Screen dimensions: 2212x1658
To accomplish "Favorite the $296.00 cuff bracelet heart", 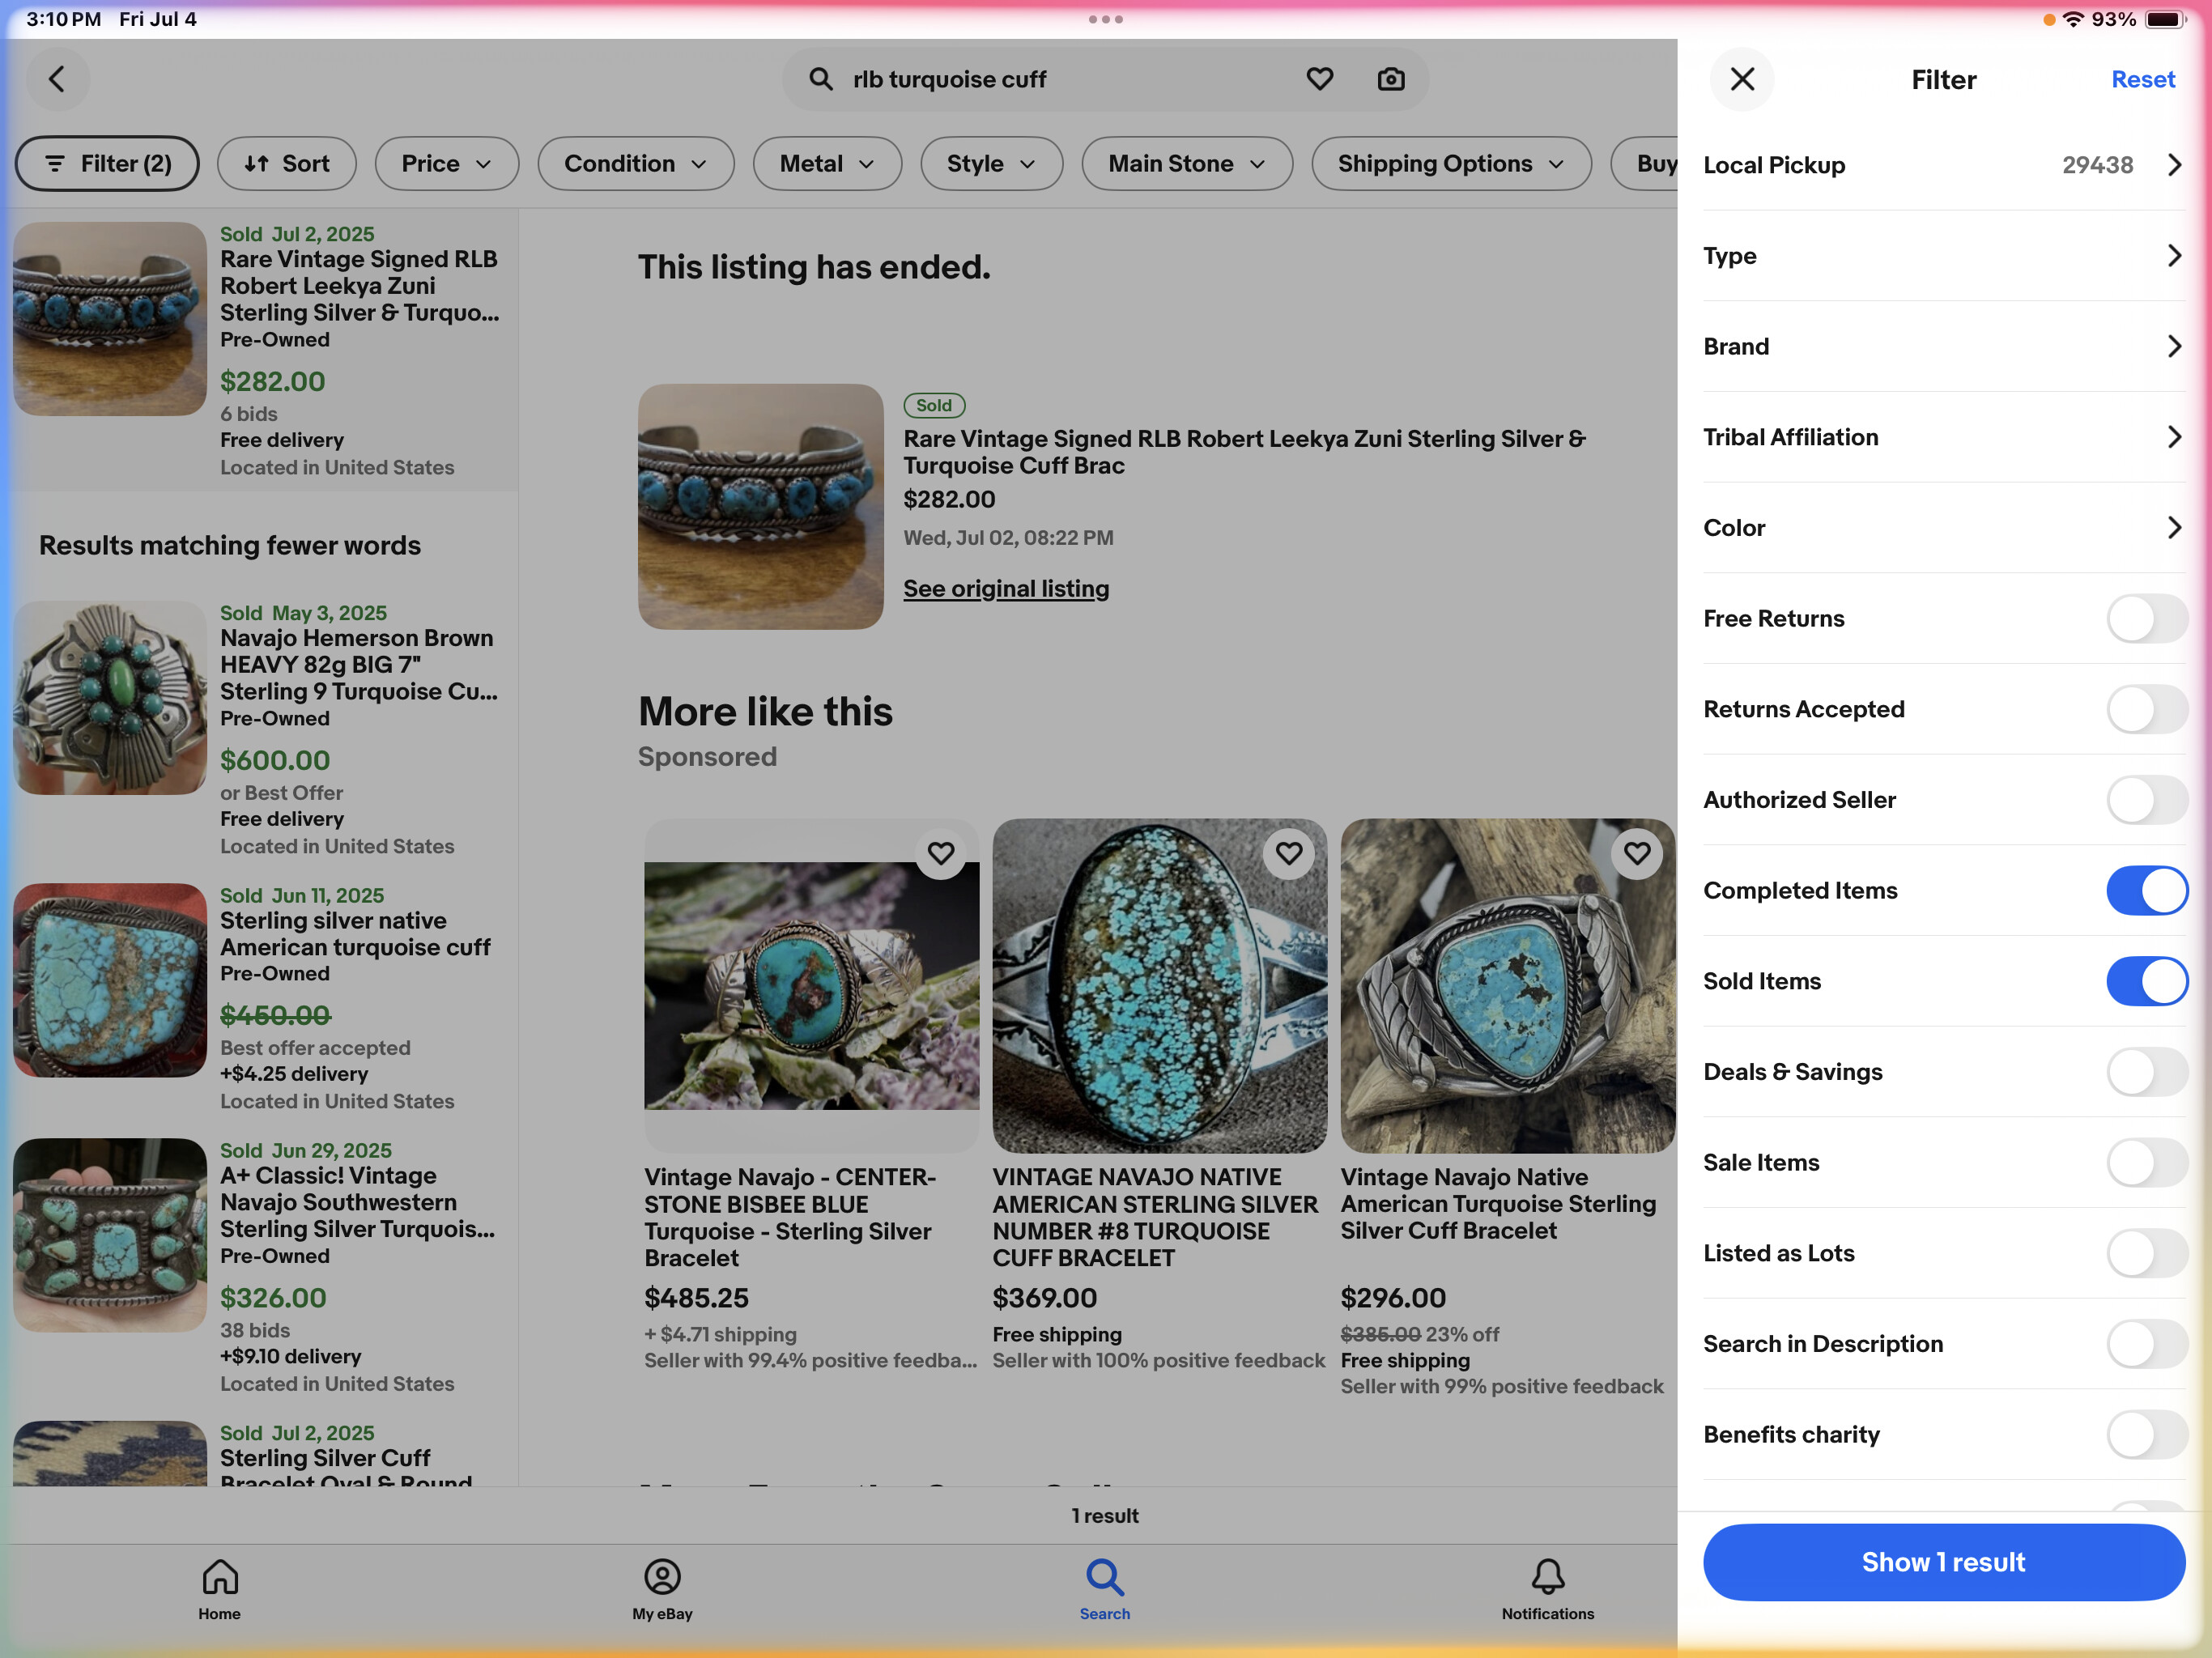I will coord(1637,853).
